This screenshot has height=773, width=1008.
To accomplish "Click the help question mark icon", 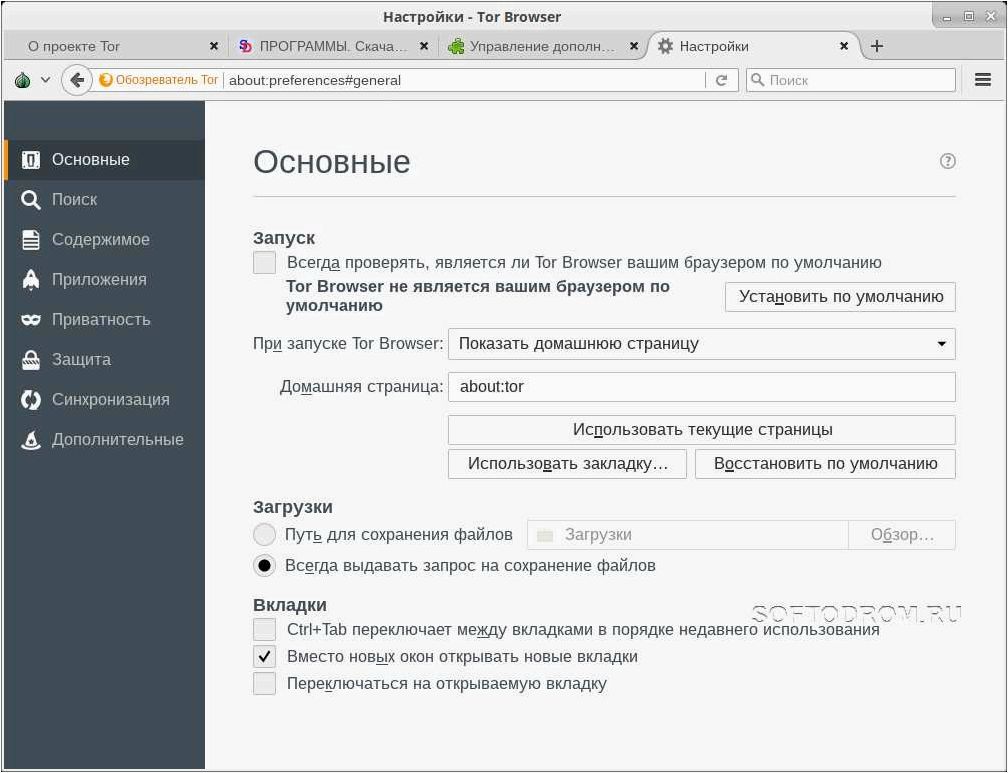I will click(948, 161).
